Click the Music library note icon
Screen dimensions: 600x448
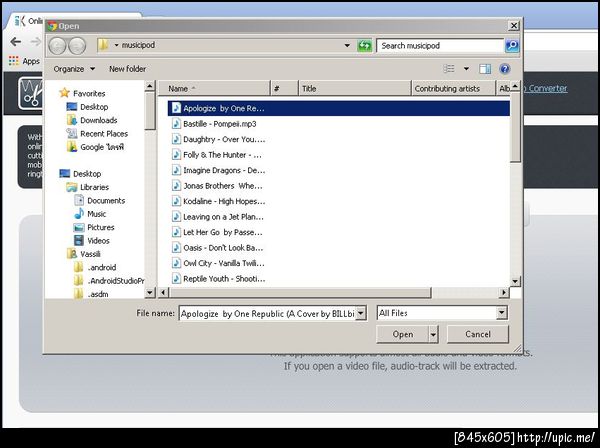79,213
